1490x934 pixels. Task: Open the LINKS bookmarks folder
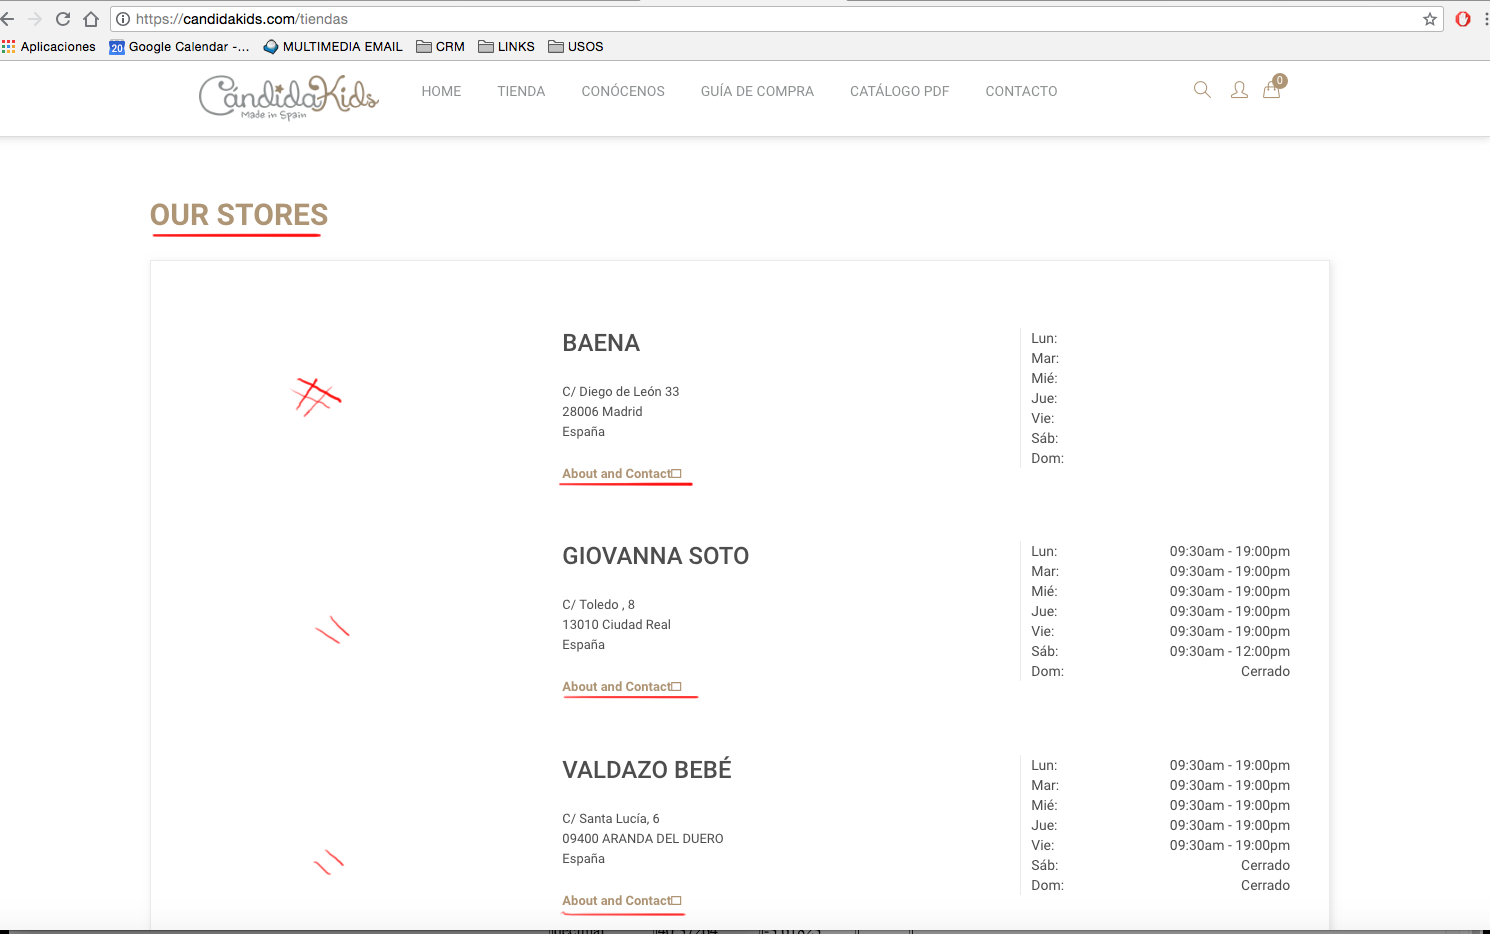click(x=507, y=47)
